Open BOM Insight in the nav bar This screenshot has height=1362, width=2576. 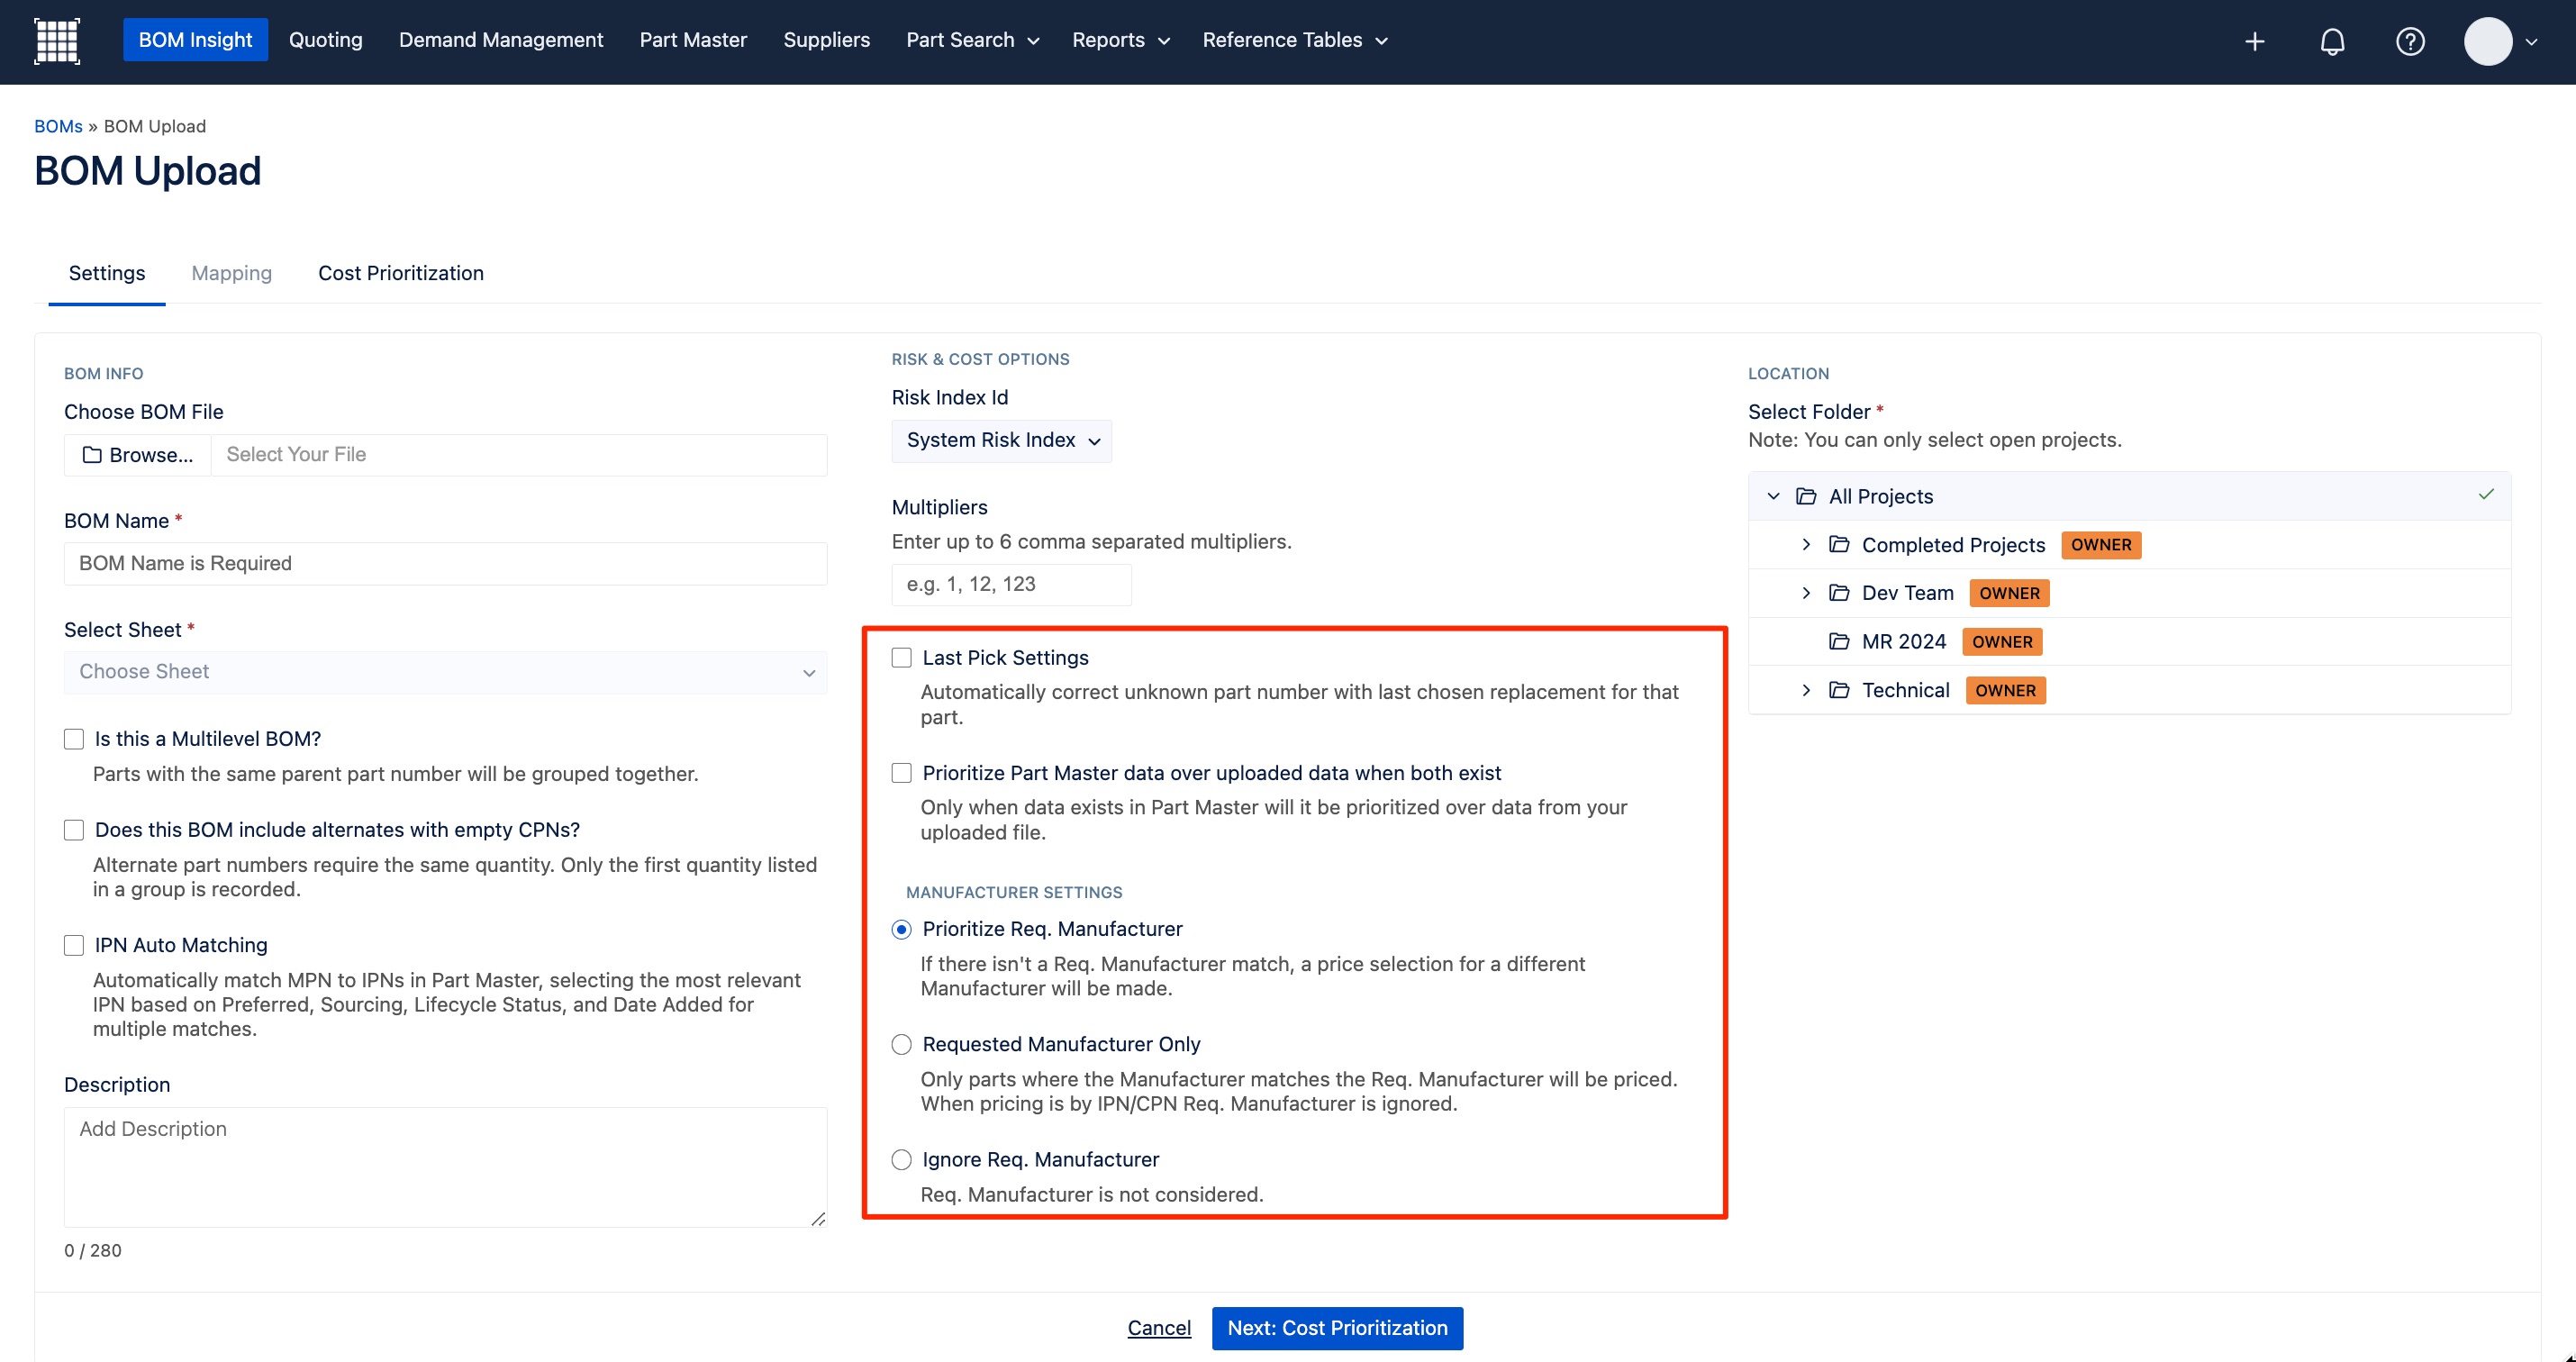pos(195,40)
